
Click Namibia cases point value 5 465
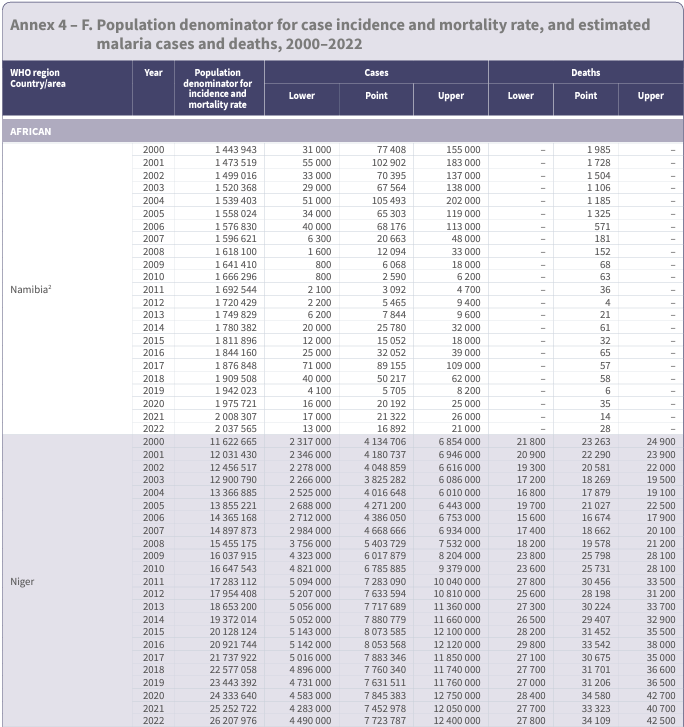(394, 303)
